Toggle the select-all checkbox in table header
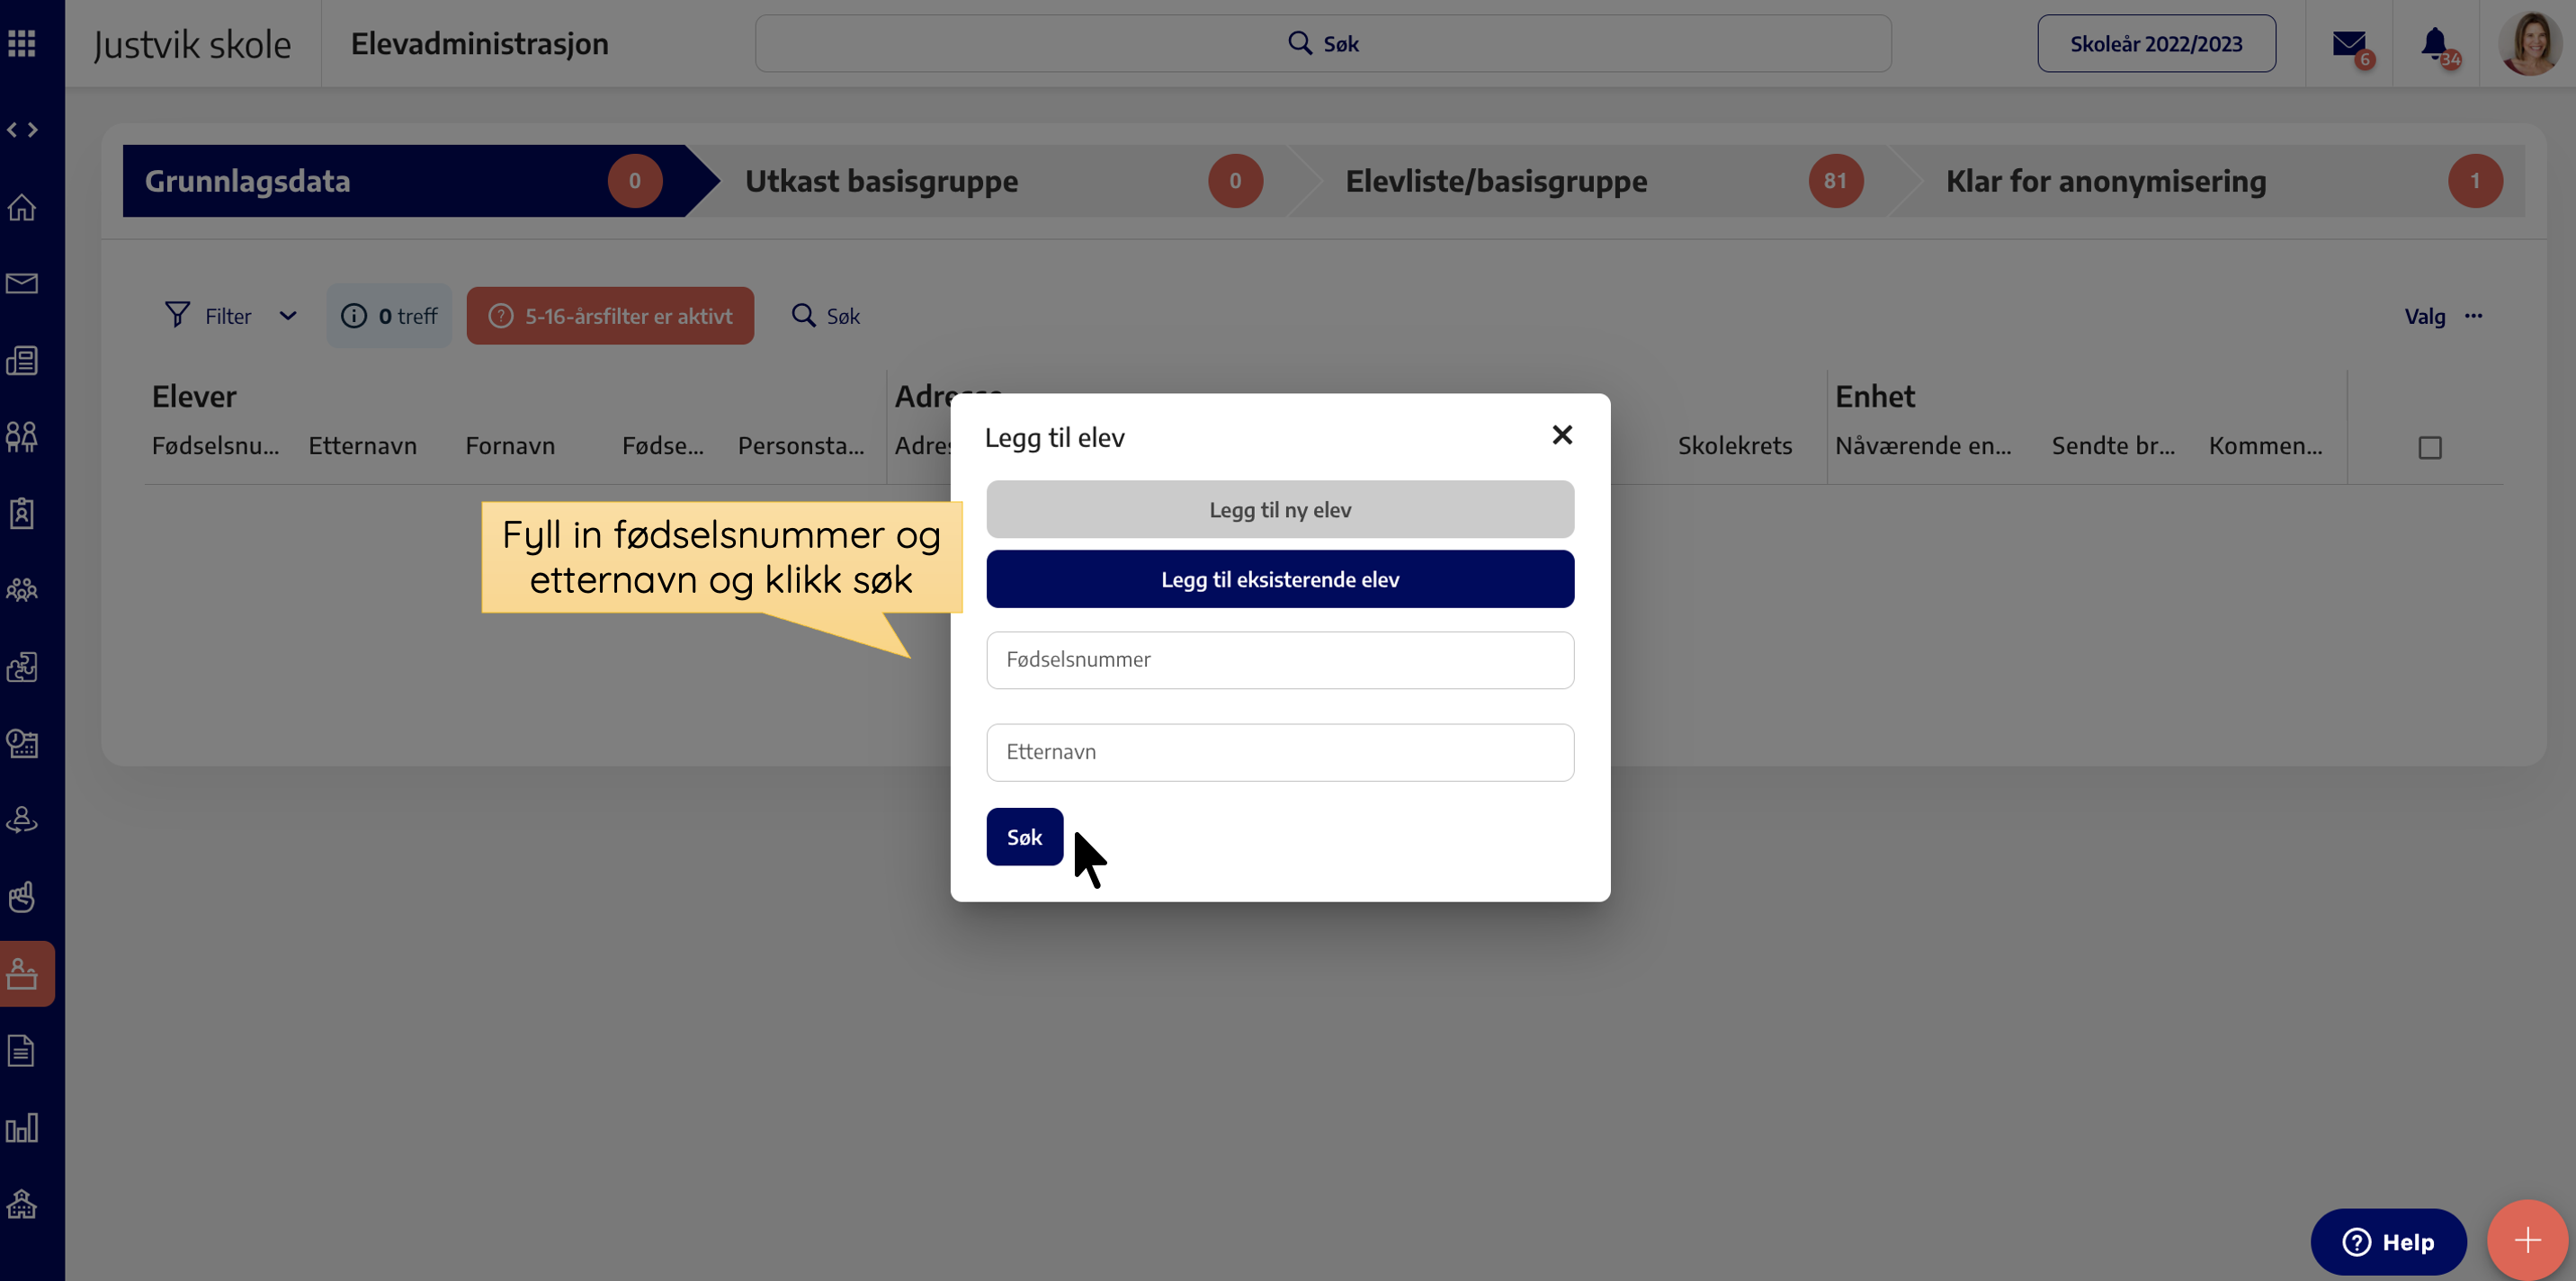The image size is (2576, 1281). pos(2430,447)
